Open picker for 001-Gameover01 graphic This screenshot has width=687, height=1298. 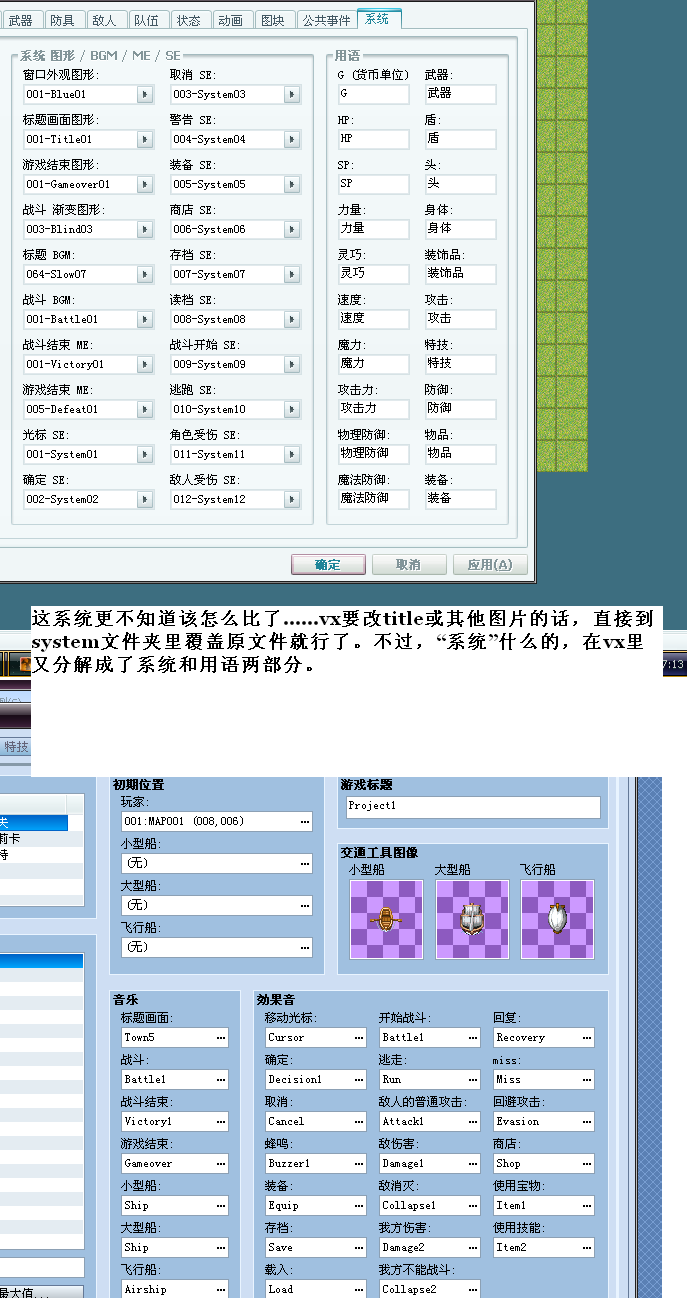point(145,184)
